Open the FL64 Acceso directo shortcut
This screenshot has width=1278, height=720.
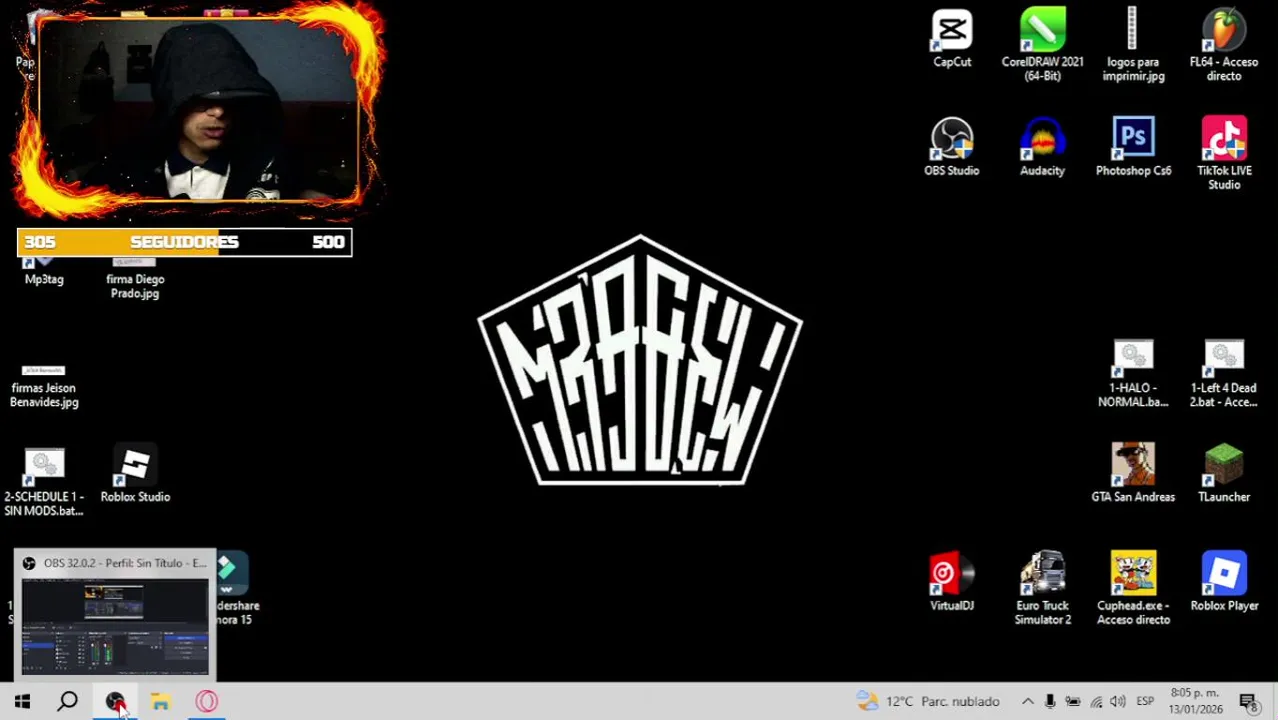[1224, 45]
